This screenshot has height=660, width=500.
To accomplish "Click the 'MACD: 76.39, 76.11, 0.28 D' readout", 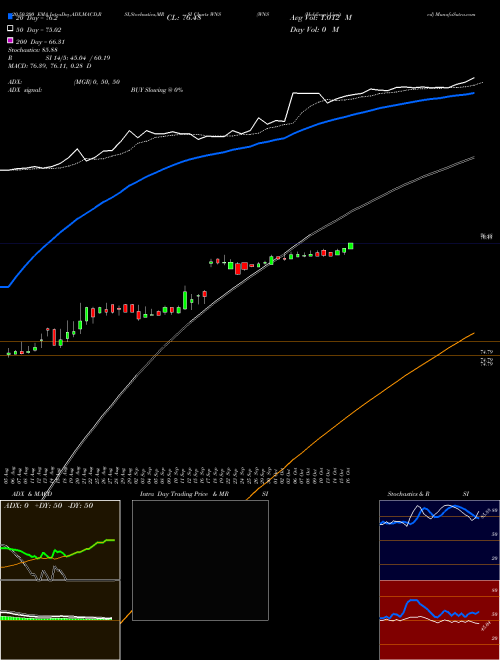I will tap(50, 66).
